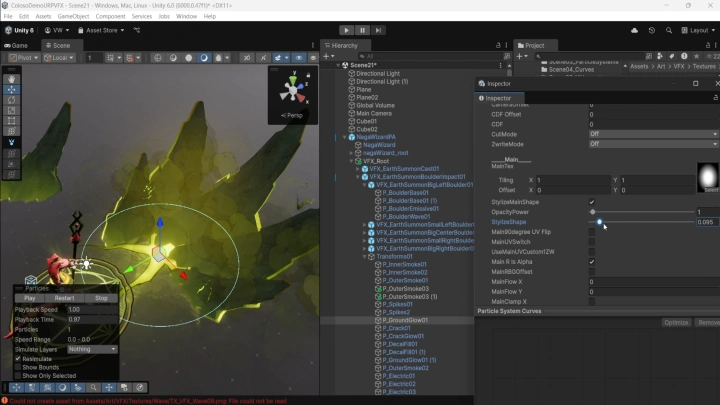Open the Component menu
720x405 pixels.
tap(110, 16)
